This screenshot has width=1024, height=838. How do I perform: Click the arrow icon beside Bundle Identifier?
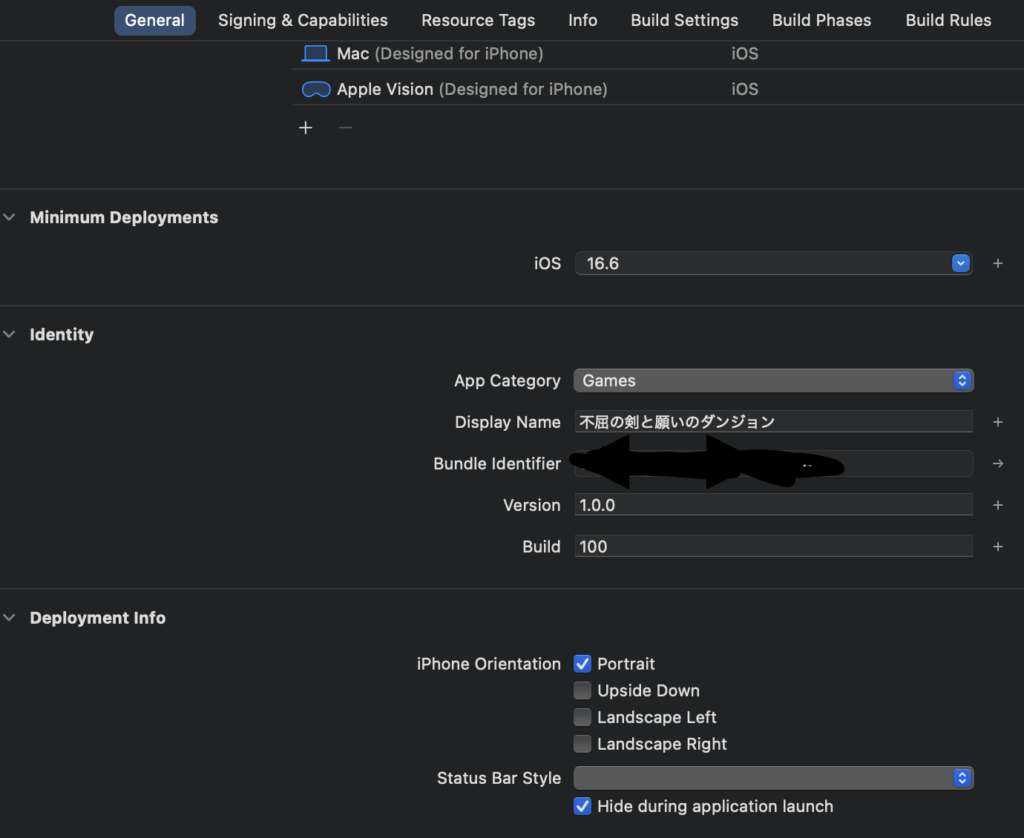(x=997, y=464)
